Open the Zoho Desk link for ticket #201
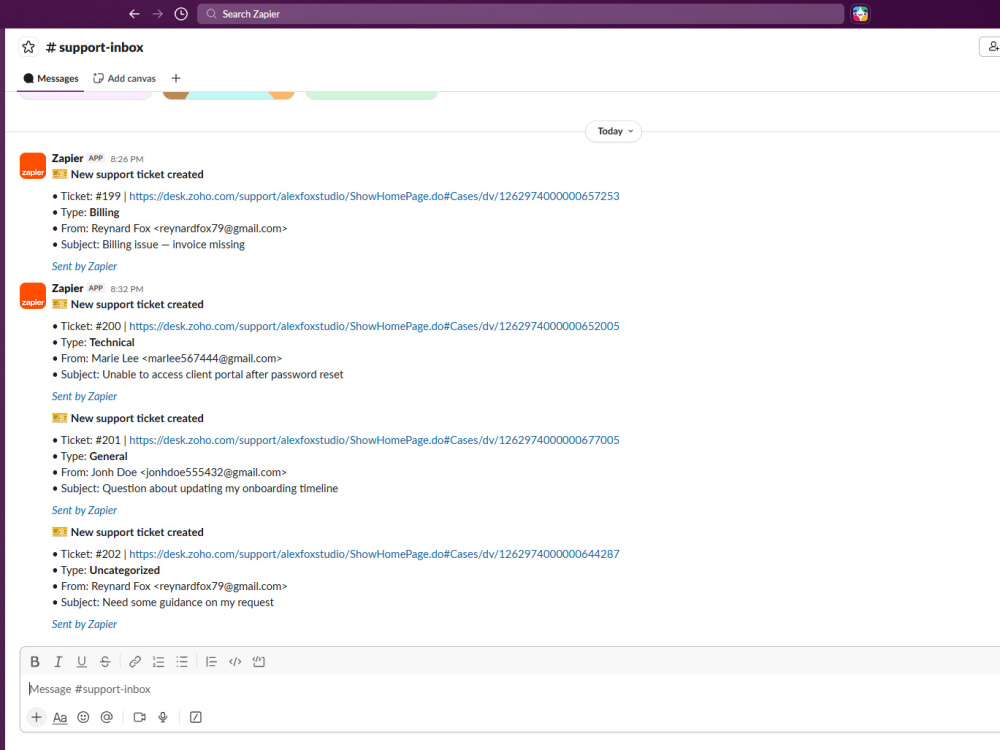Screen dimensions: 1000x750 374,440
